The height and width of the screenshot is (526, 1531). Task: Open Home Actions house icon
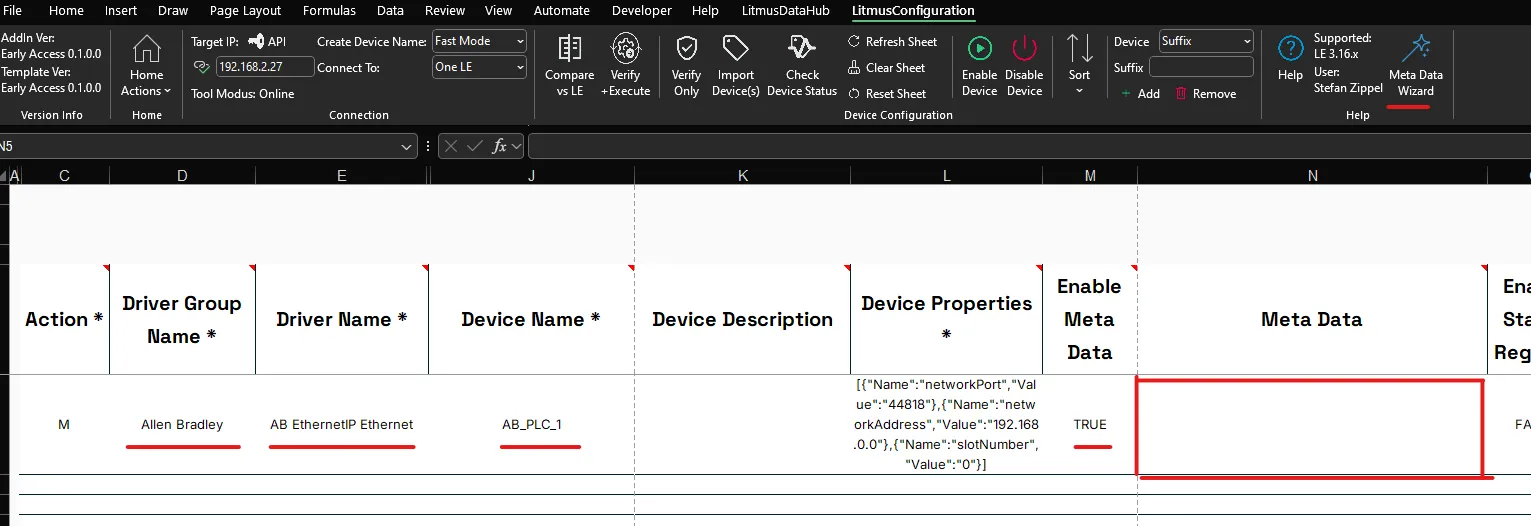(147, 48)
